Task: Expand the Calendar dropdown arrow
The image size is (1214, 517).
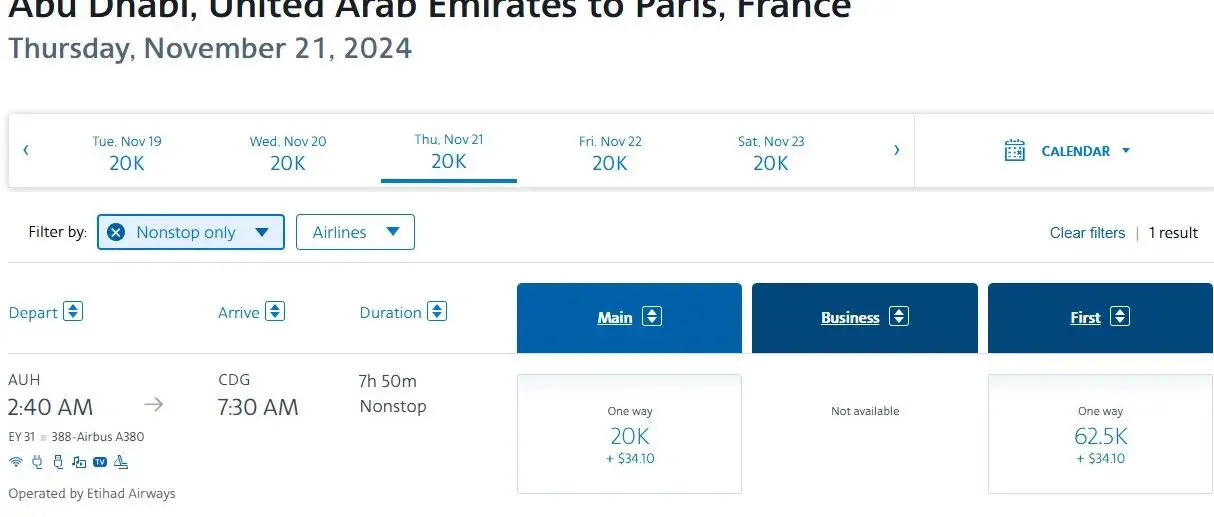Action: tap(1125, 151)
